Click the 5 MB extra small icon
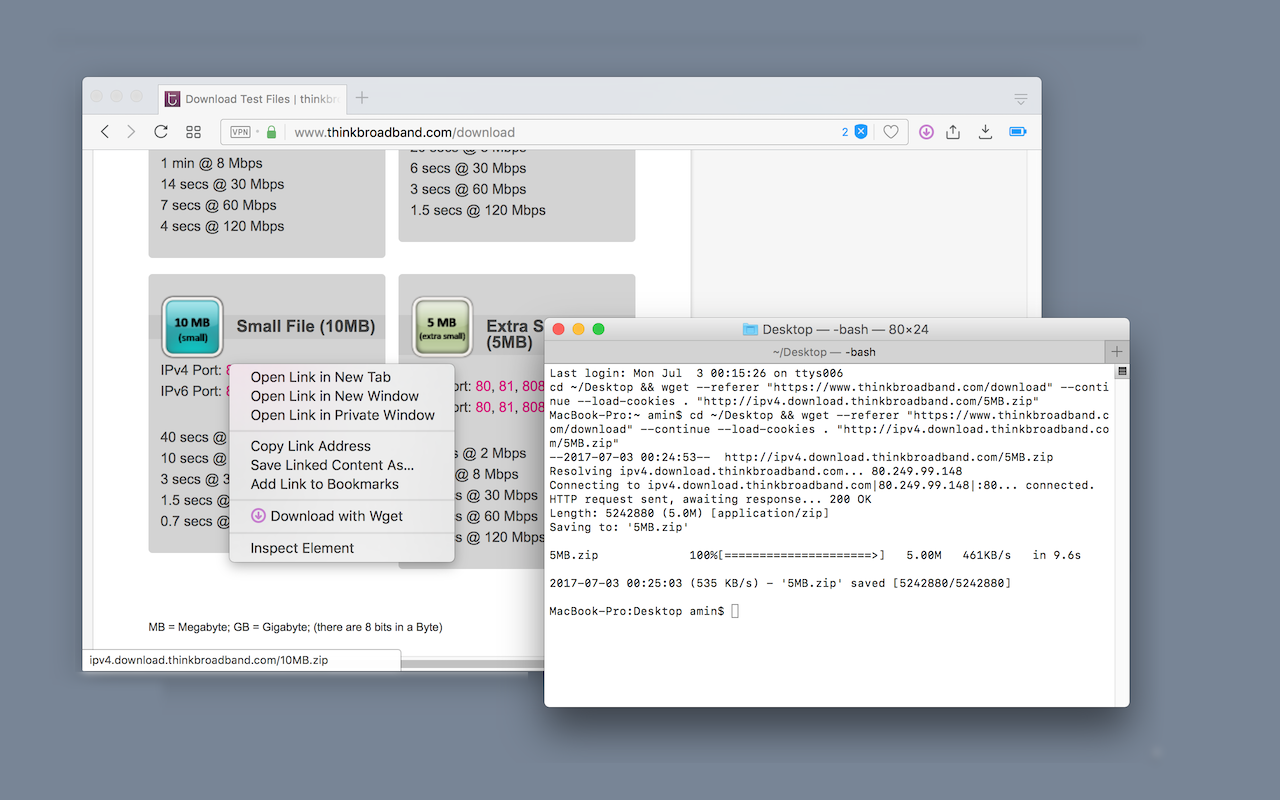The width and height of the screenshot is (1280, 800). 442,327
